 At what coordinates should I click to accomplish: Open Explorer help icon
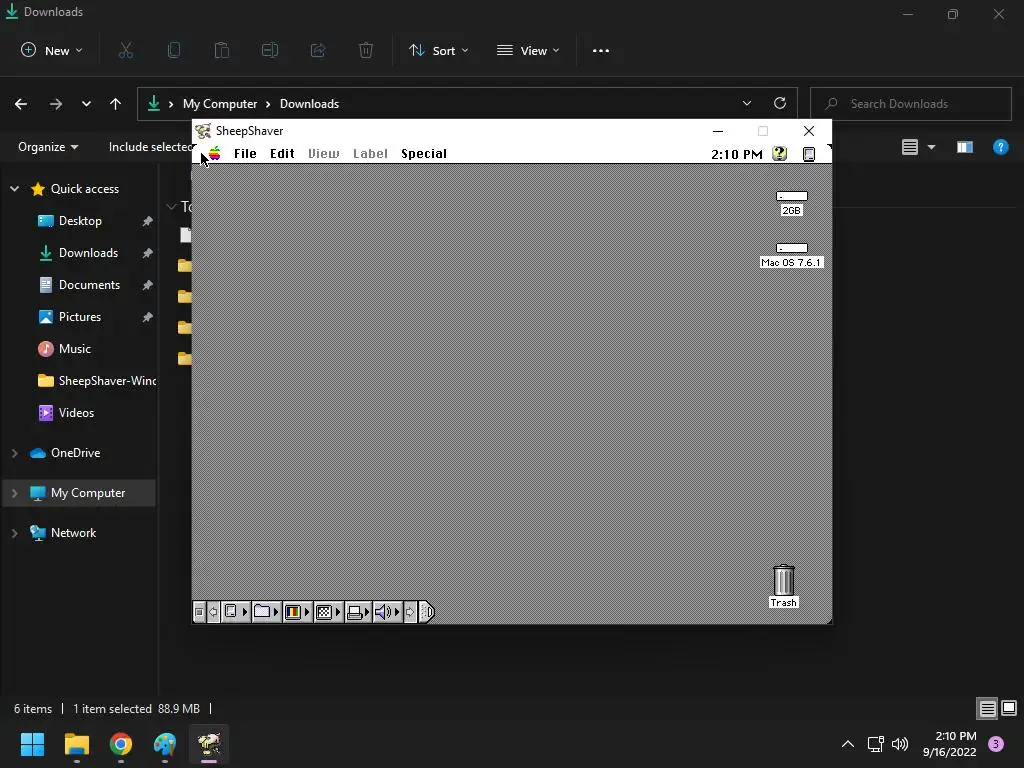click(1000, 147)
